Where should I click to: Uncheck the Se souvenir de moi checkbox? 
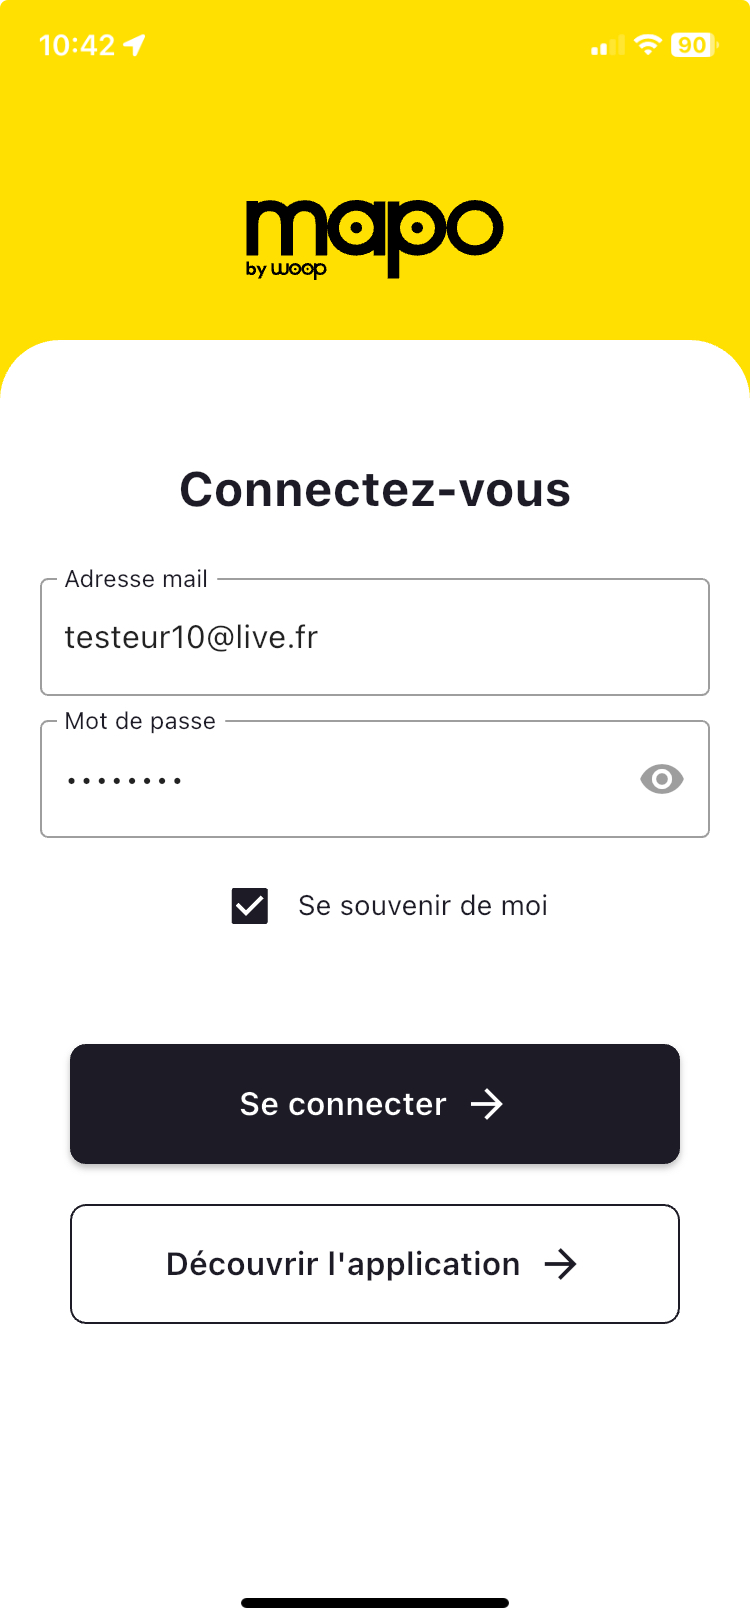point(250,906)
